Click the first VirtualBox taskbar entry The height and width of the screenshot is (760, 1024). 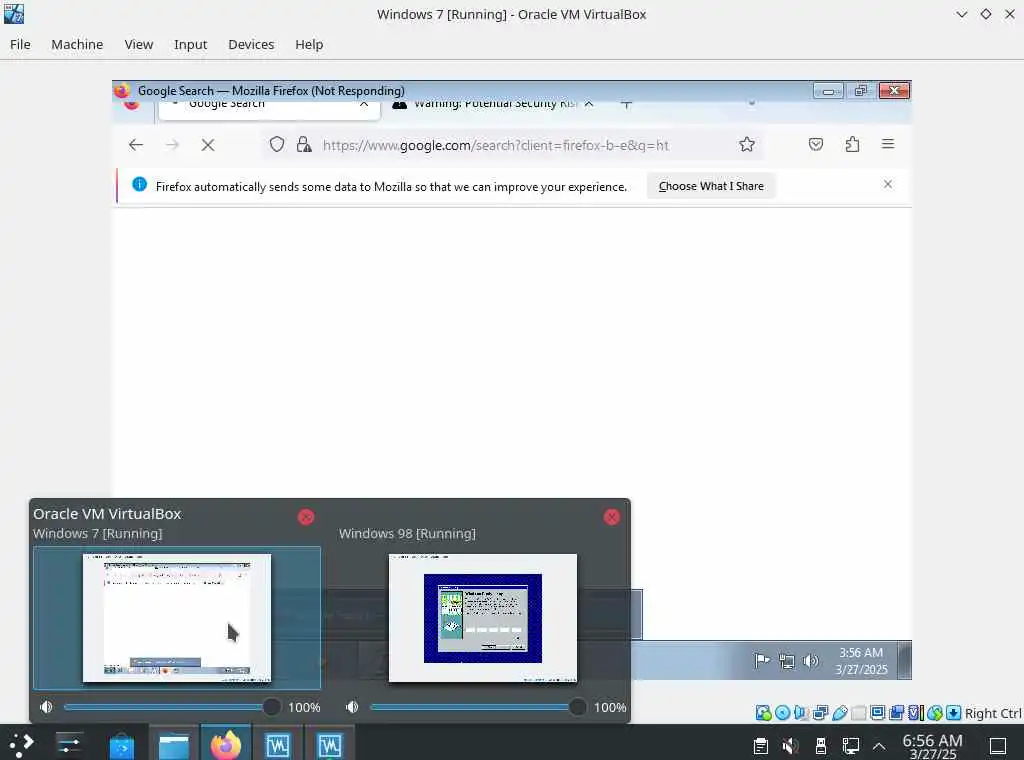[x=278, y=745]
